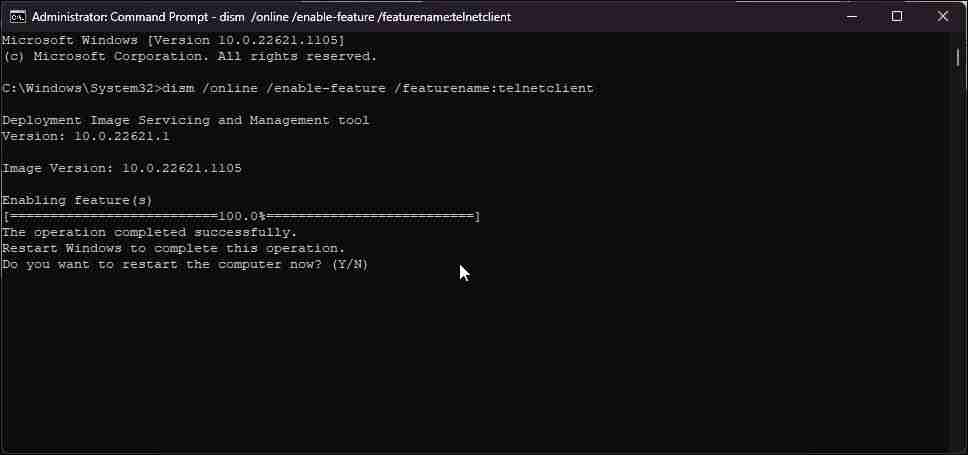Click the Deployment Image Servicing and Management text
968x455 pixels.
(185, 120)
